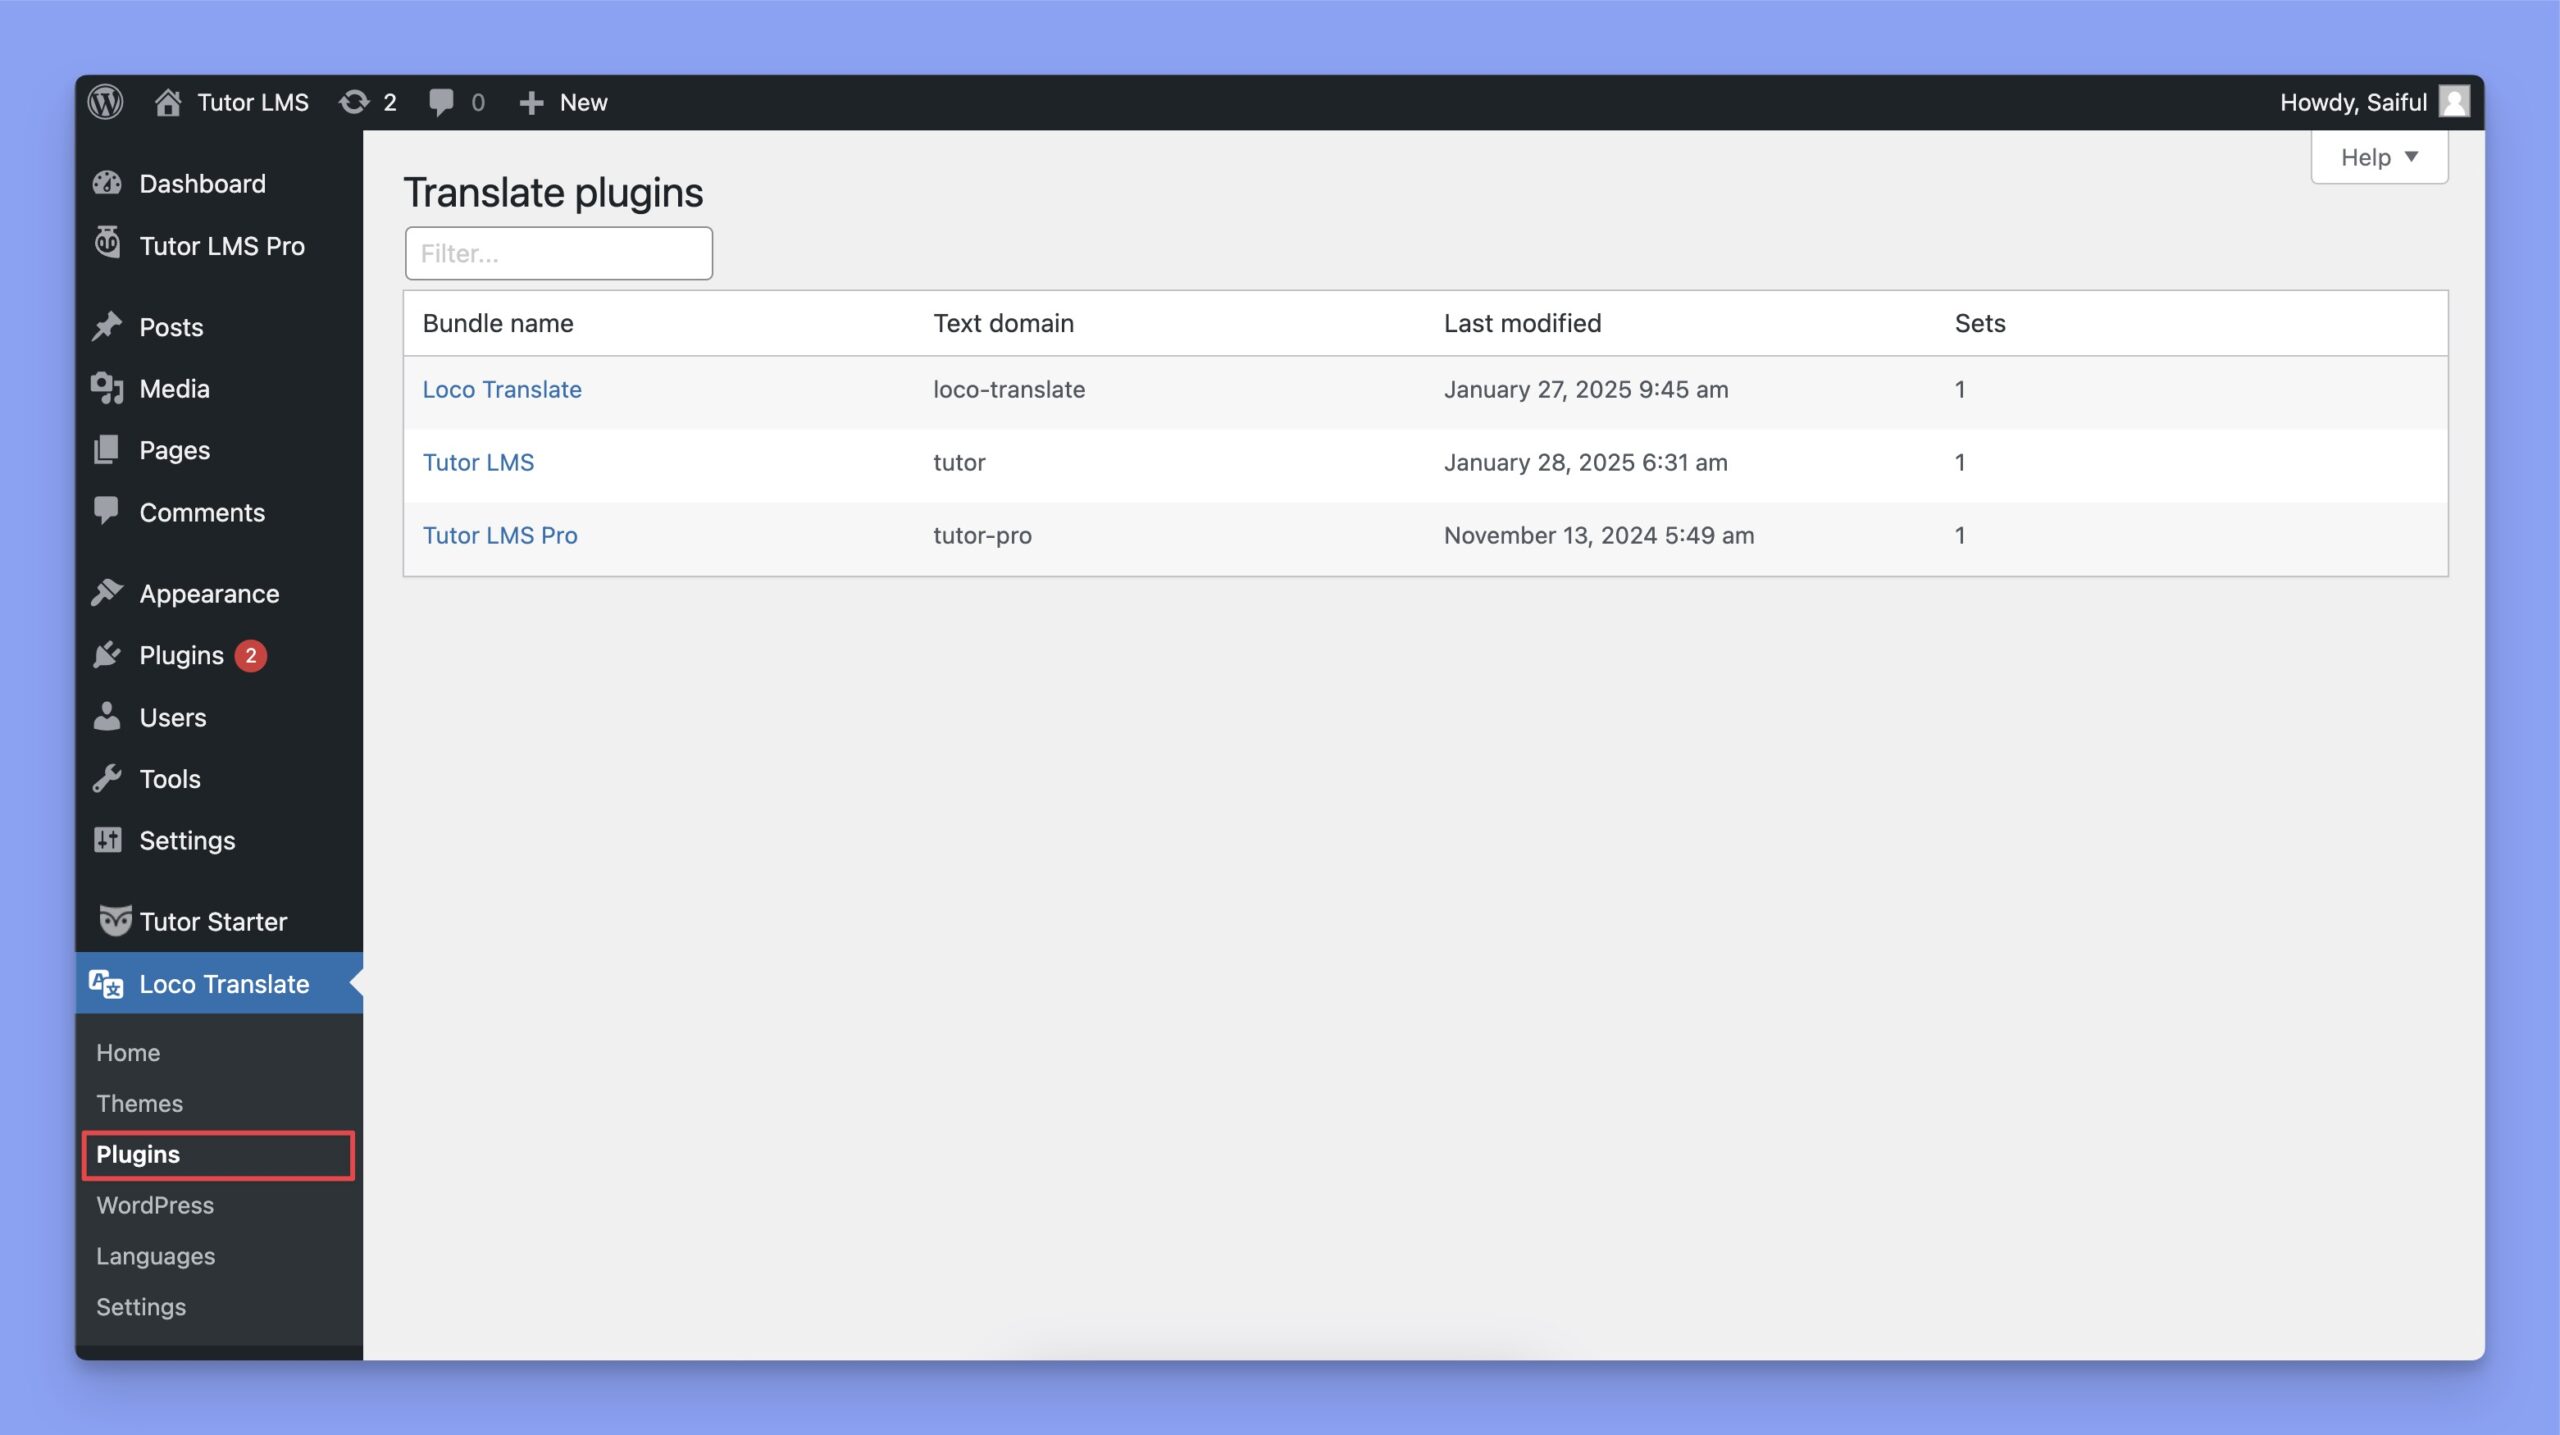Click the Tutor Starter owl icon
This screenshot has width=2560, height=1435.
pyautogui.click(x=115, y=921)
